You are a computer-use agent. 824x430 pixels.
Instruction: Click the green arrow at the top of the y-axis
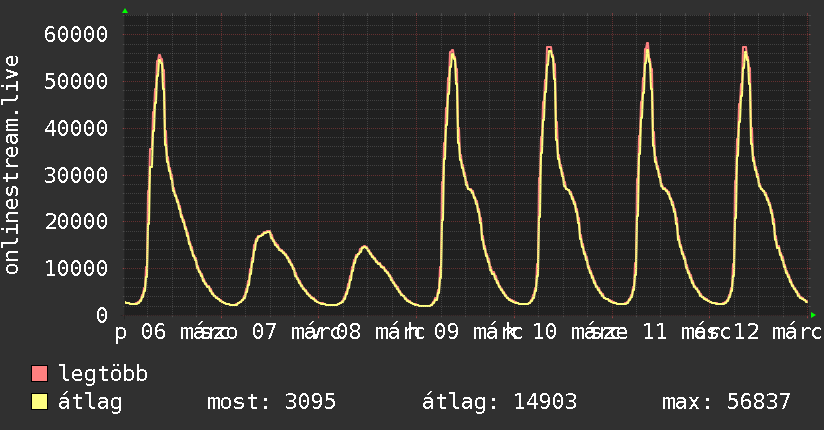[x=125, y=11]
